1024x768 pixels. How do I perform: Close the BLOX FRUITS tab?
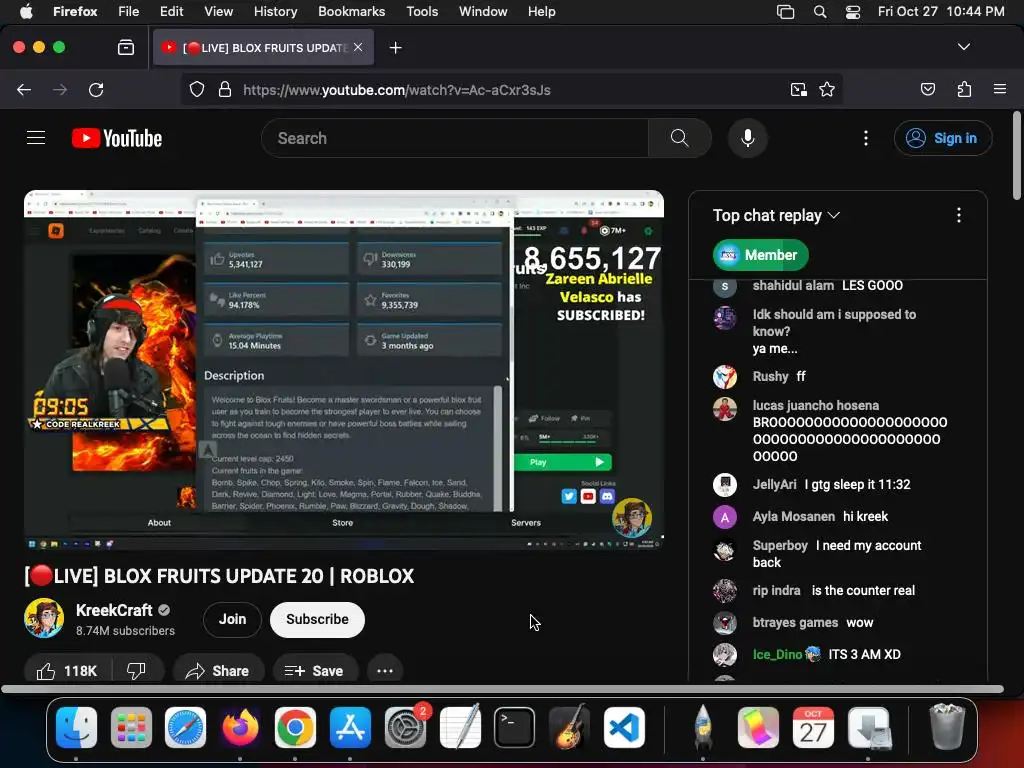358,47
